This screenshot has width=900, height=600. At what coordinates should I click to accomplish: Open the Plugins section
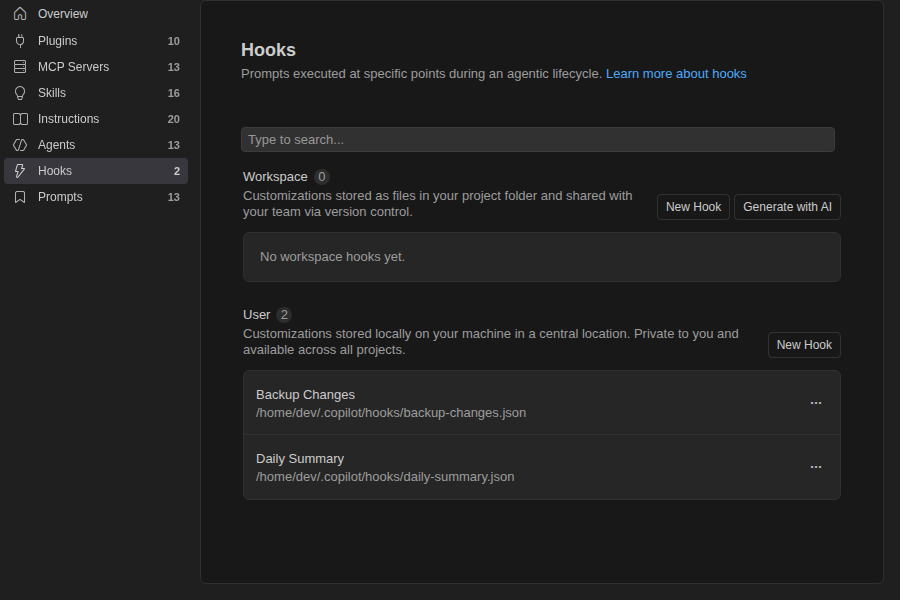point(96,41)
